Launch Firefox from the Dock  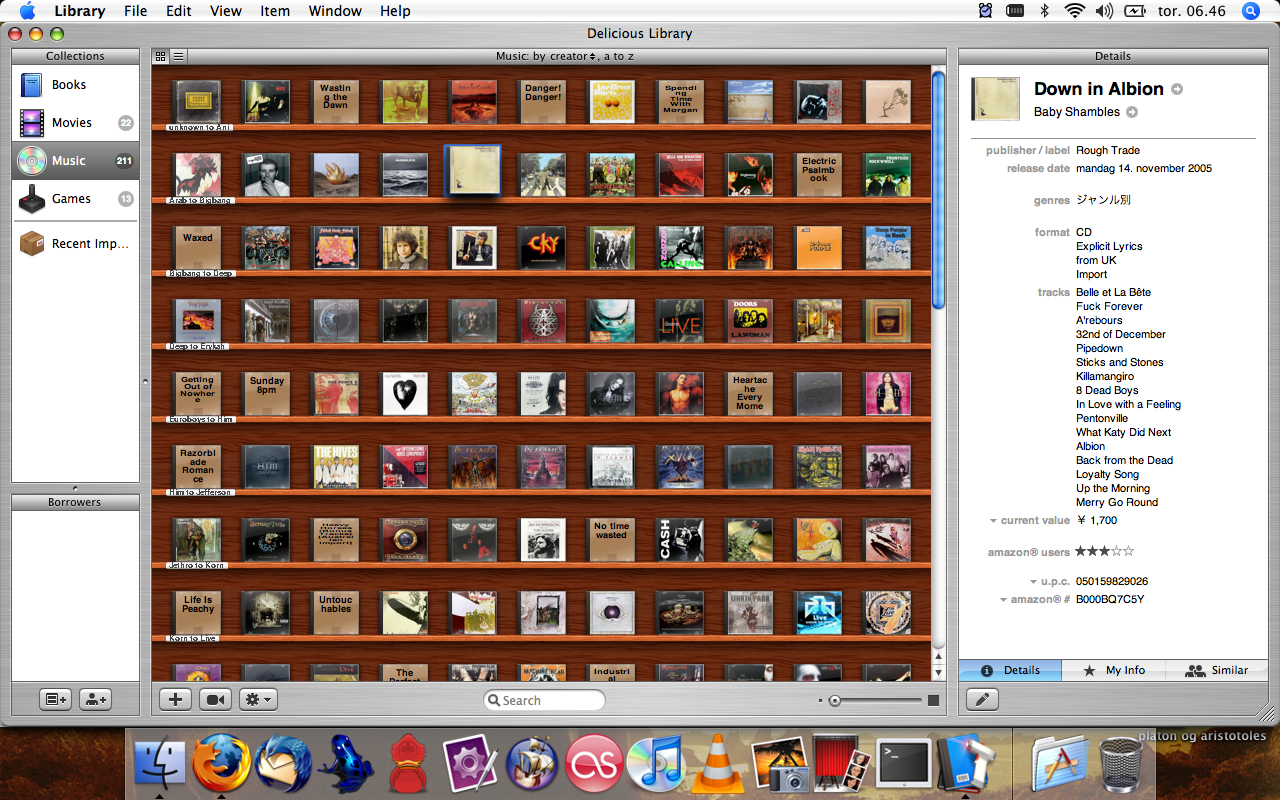pyautogui.click(x=222, y=763)
